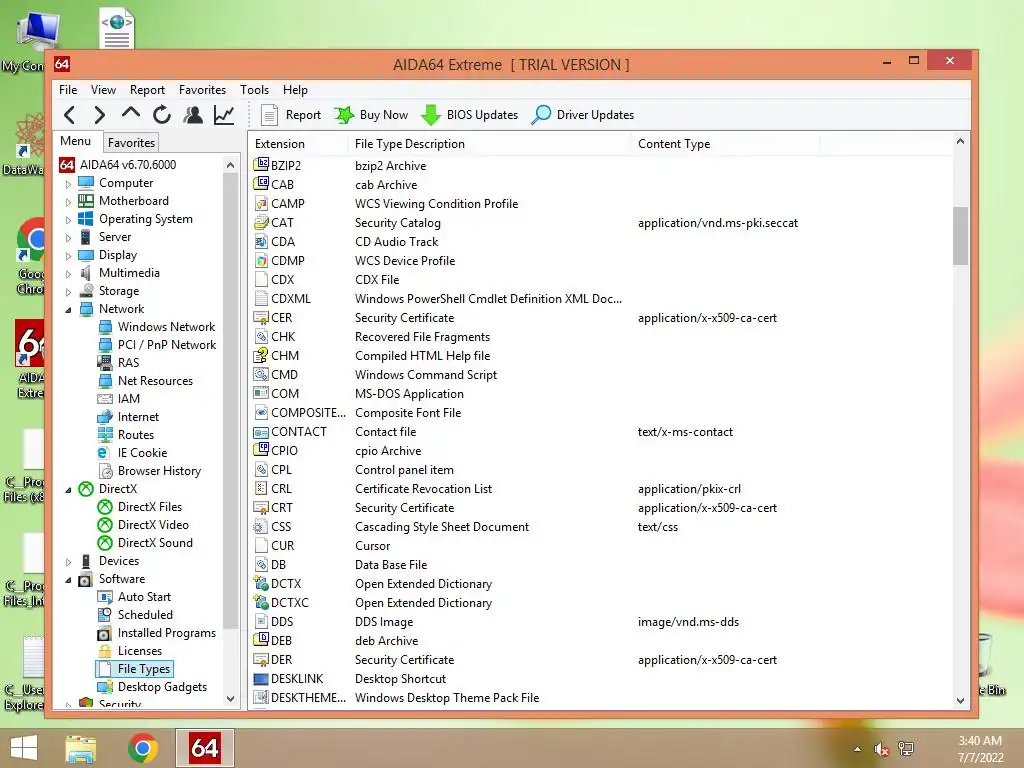Open the File menu

coord(68,90)
